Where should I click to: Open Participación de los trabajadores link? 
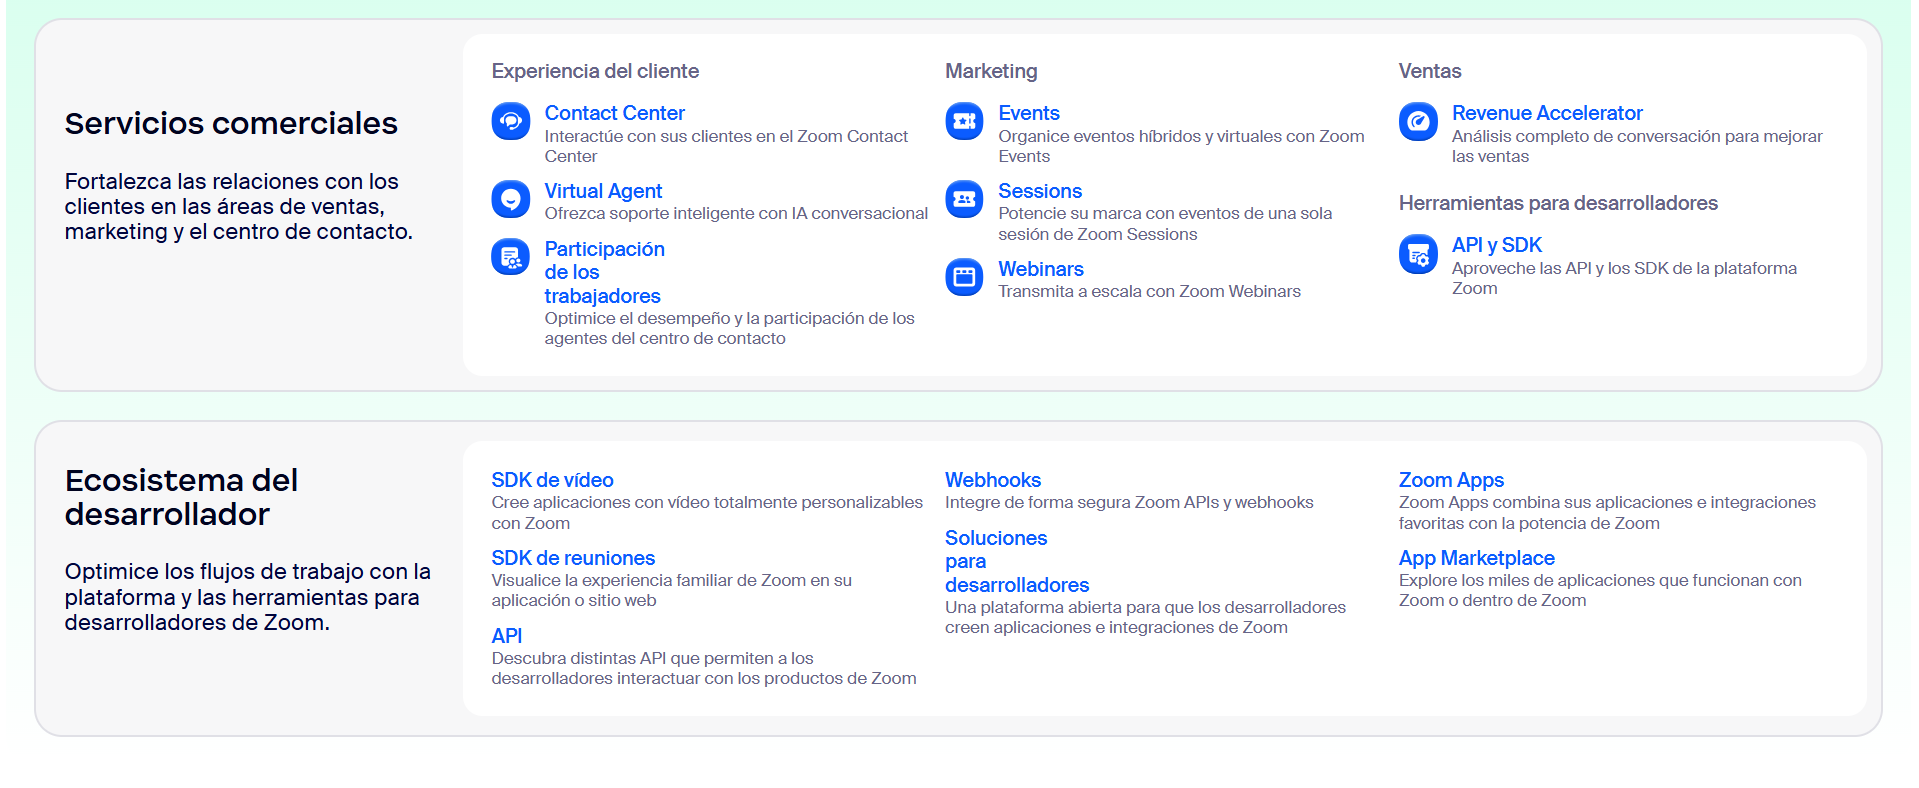pyautogui.click(x=604, y=272)
